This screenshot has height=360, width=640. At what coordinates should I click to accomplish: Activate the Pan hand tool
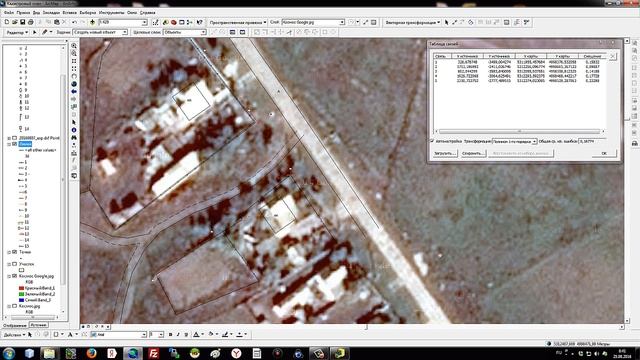tap(74, 76)
